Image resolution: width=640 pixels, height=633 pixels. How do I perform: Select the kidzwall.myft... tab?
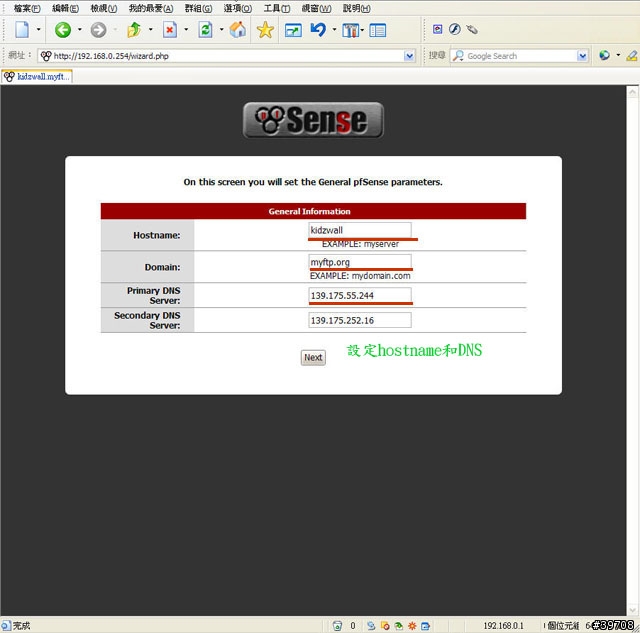(37, 76)
